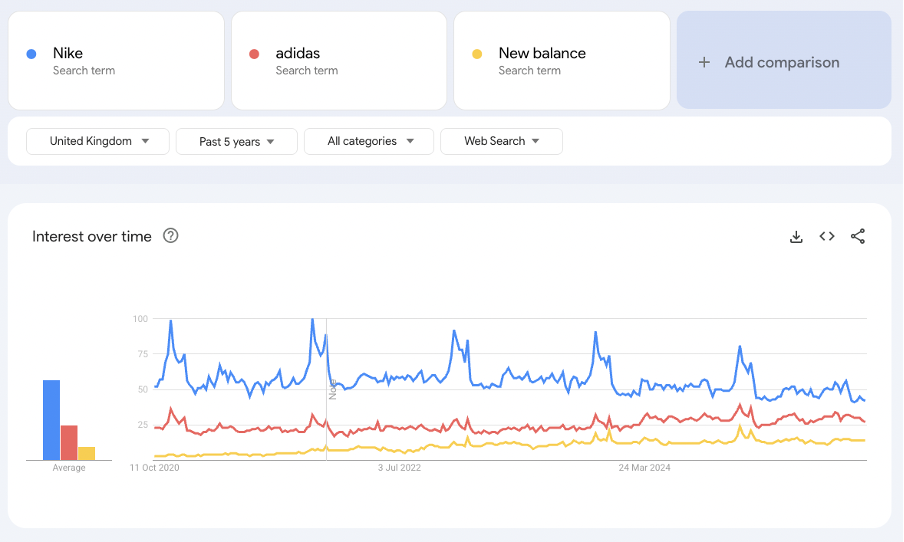This screenshot has width=904, height=542.
Task: Click the yellow dot beside New balance
Action: point(477,54)
